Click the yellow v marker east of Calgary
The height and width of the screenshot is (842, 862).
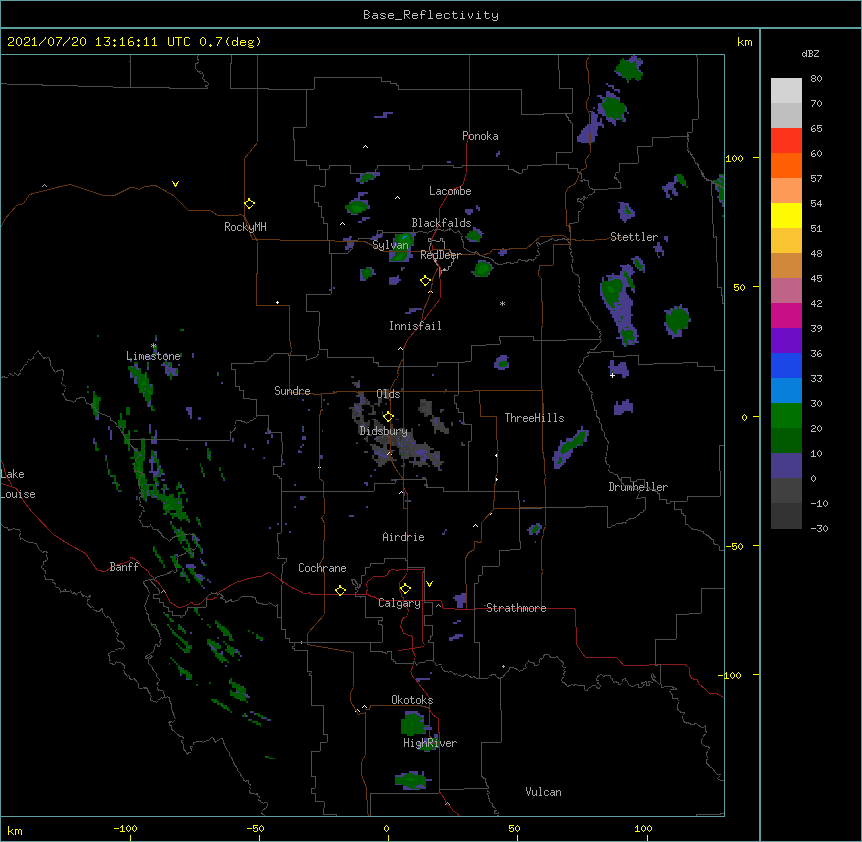pyautogui.click(x=429, y=584)
